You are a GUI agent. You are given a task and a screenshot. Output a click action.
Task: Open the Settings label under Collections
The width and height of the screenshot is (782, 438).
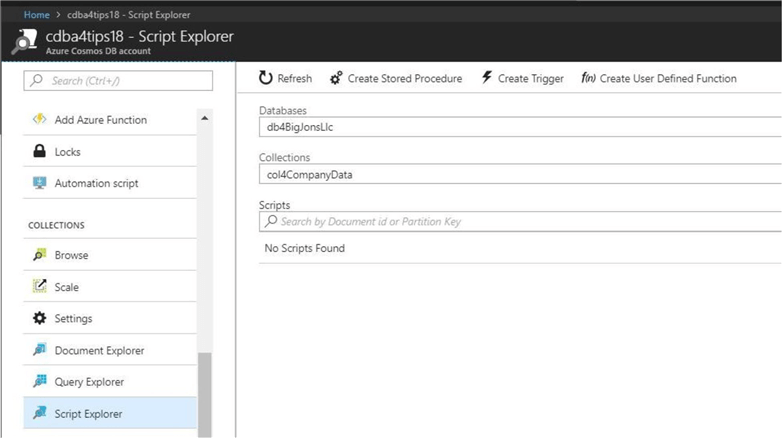pyautogui.click(x=73, y=318)
